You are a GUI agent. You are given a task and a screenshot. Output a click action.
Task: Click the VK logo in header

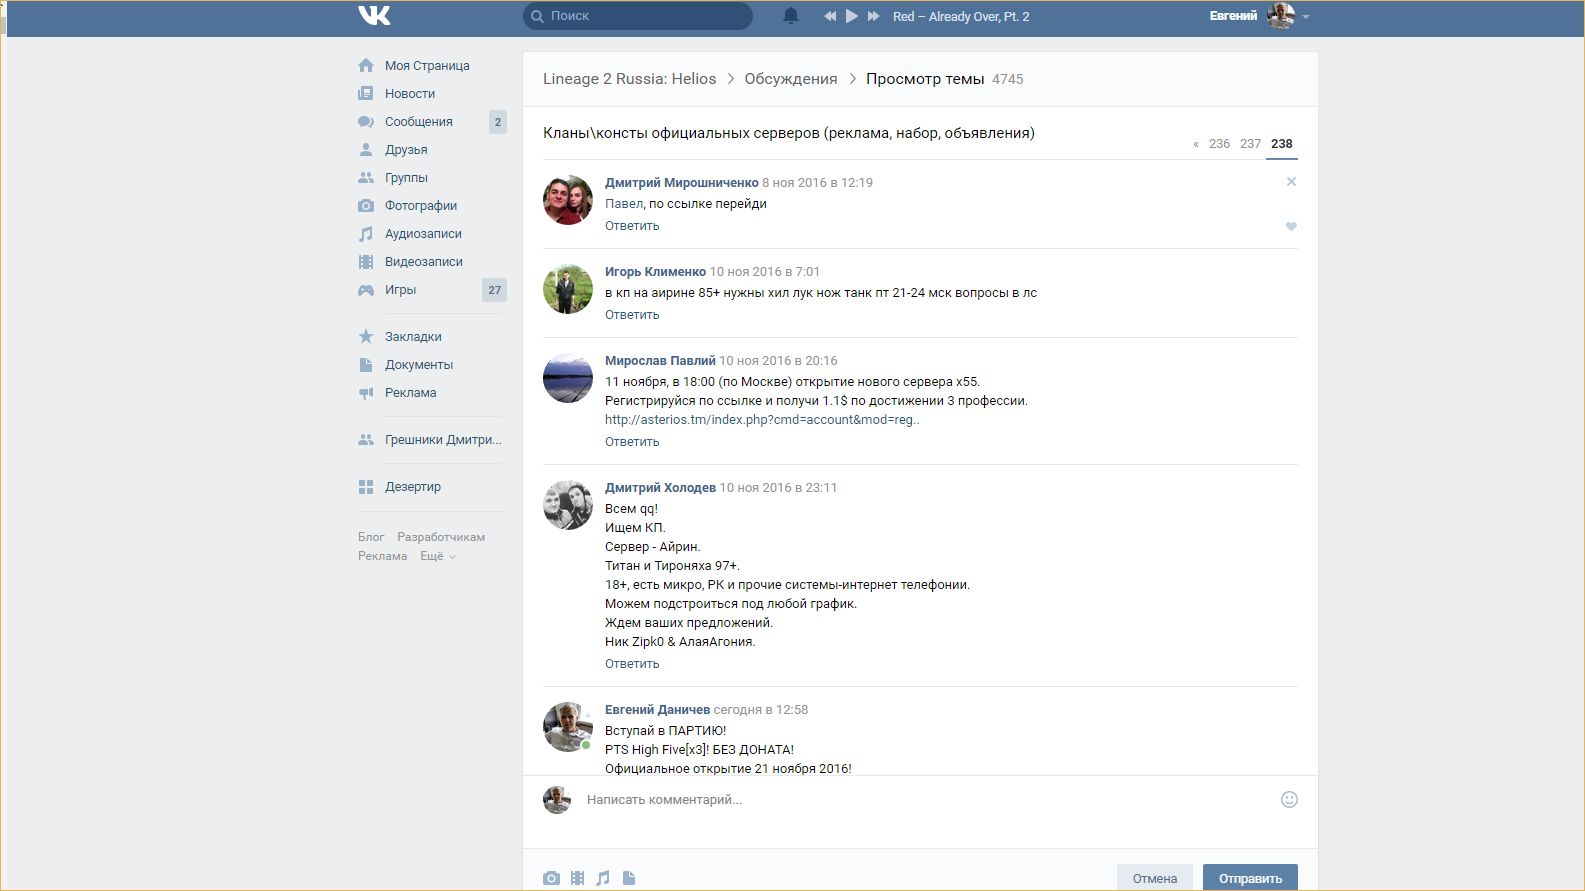[374, 16]
